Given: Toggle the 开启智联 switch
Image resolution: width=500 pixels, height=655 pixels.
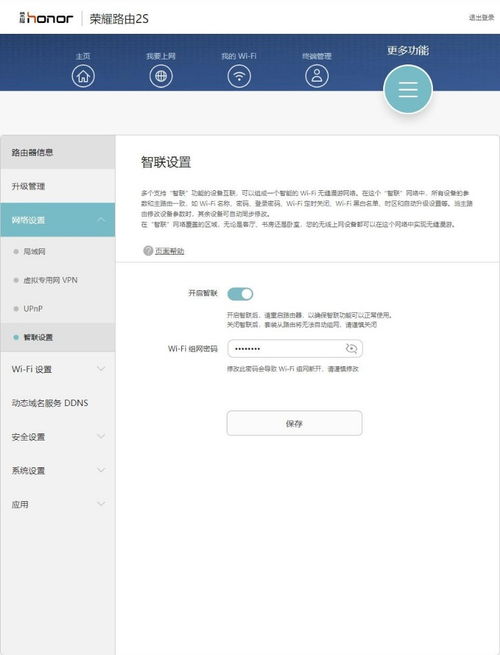Looking at the screenshot, I should click(x=240, y=294).
